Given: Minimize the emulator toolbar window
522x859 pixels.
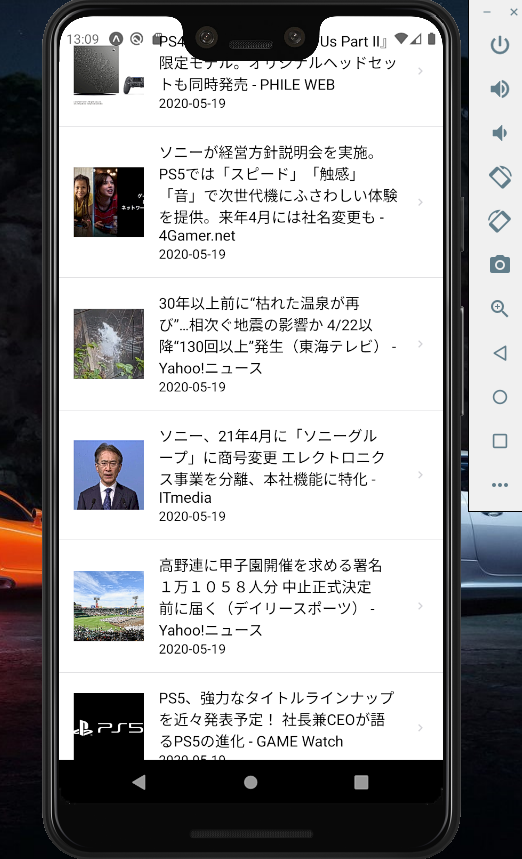Looking at the screenshot, I should pos(487,12).
